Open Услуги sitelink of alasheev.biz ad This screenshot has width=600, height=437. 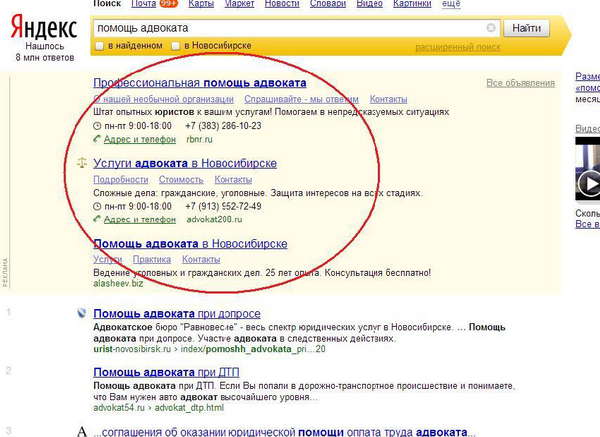[108, 259]
